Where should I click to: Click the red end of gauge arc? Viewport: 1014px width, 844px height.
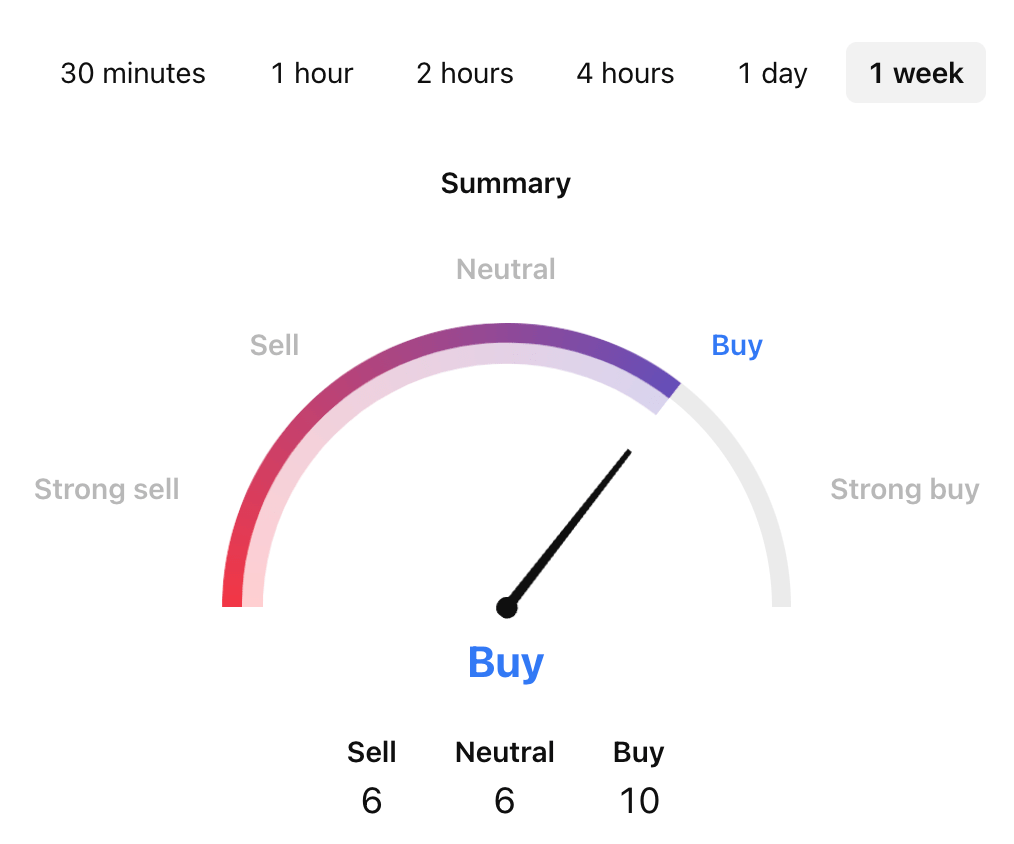click(x=233, y=590)
